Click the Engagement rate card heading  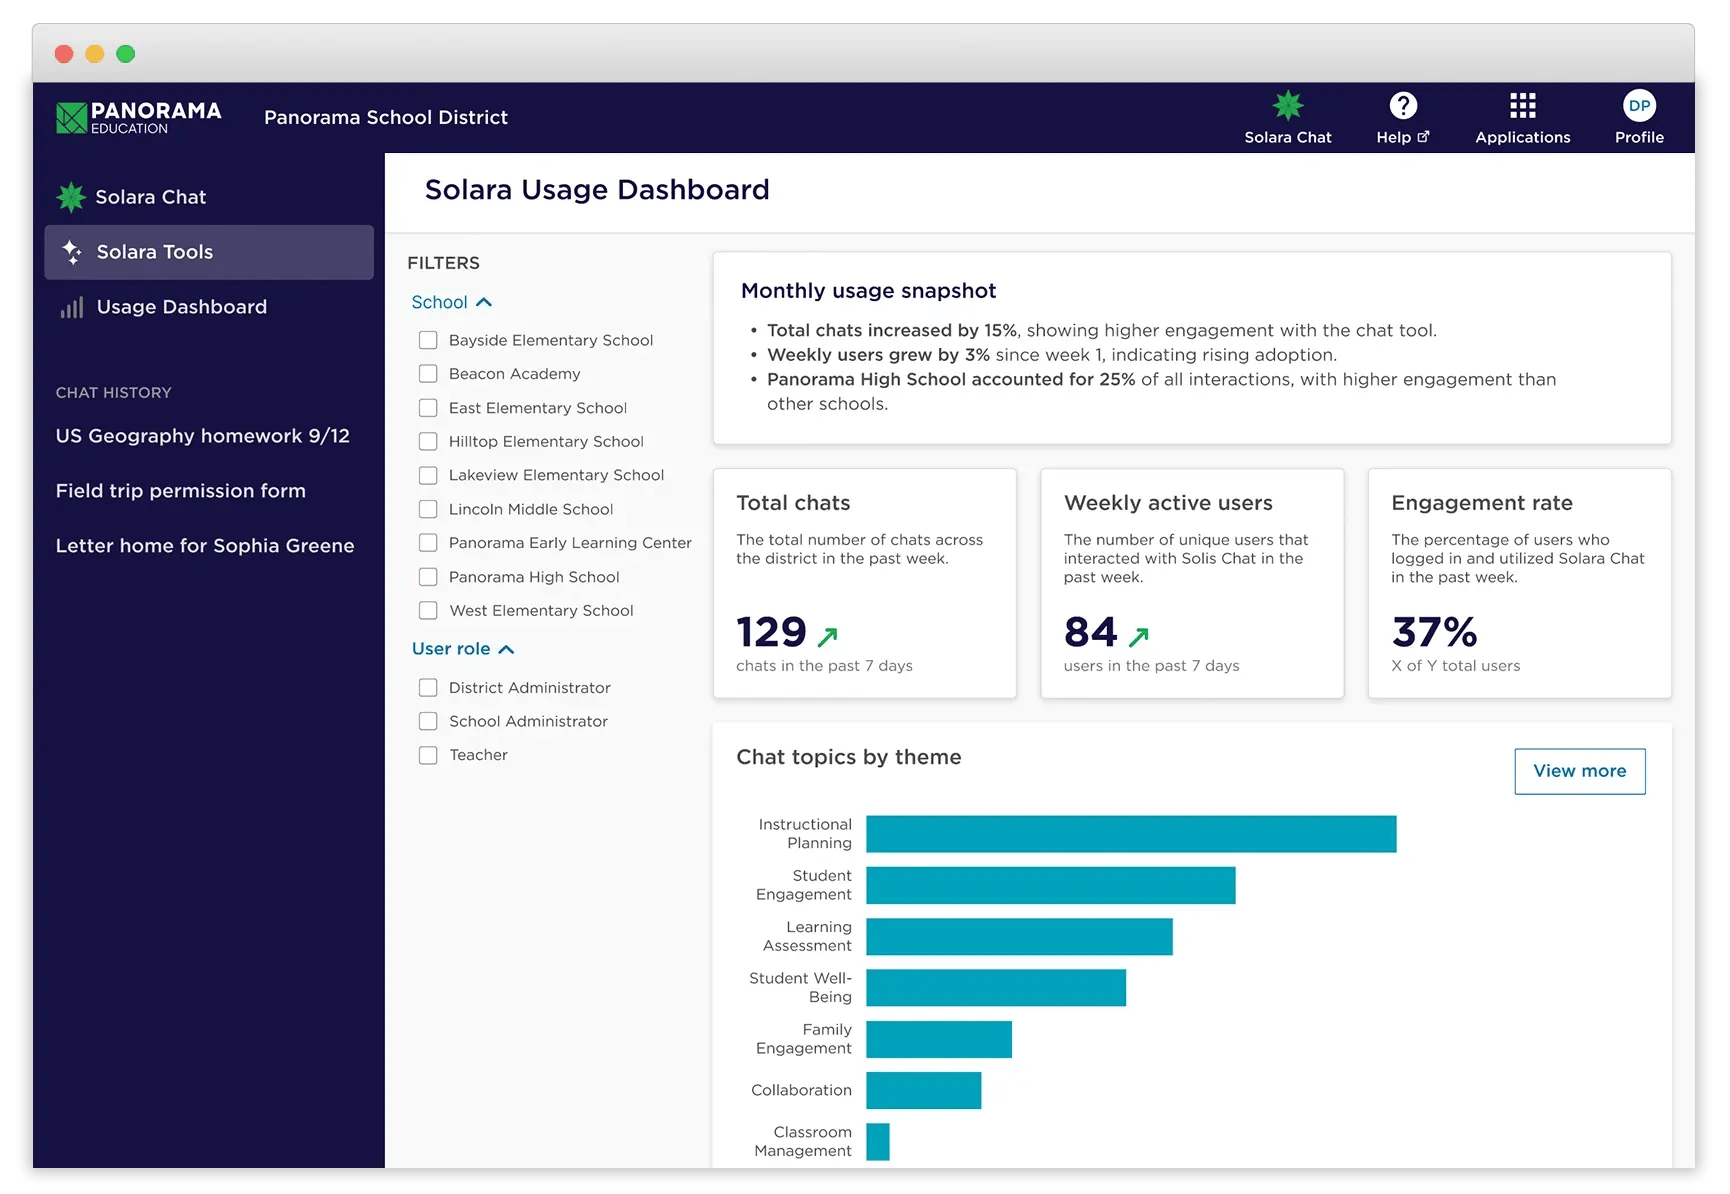coord(1481,503)
